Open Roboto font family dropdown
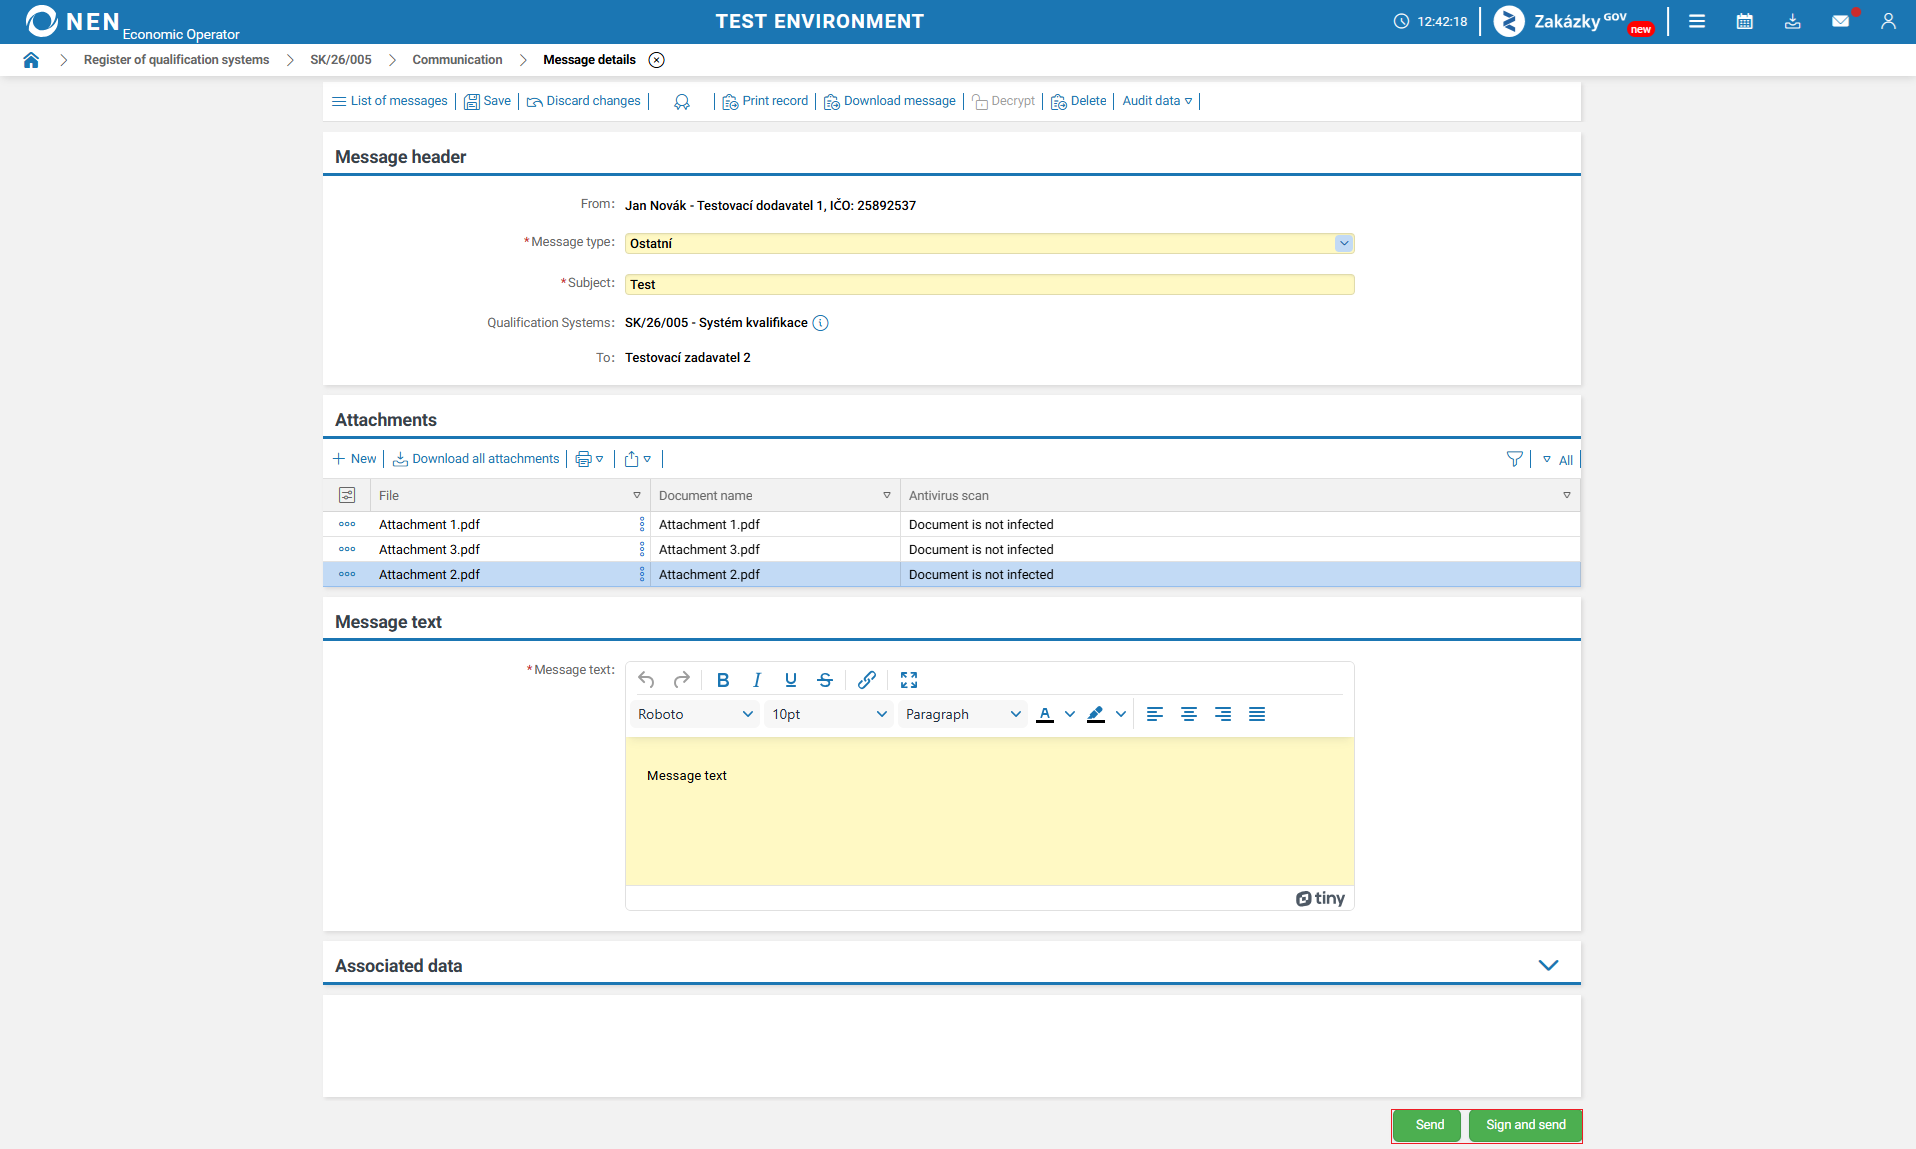Screen dimensions: 1916x1149 pyautogui.click(x=695, y=714)
